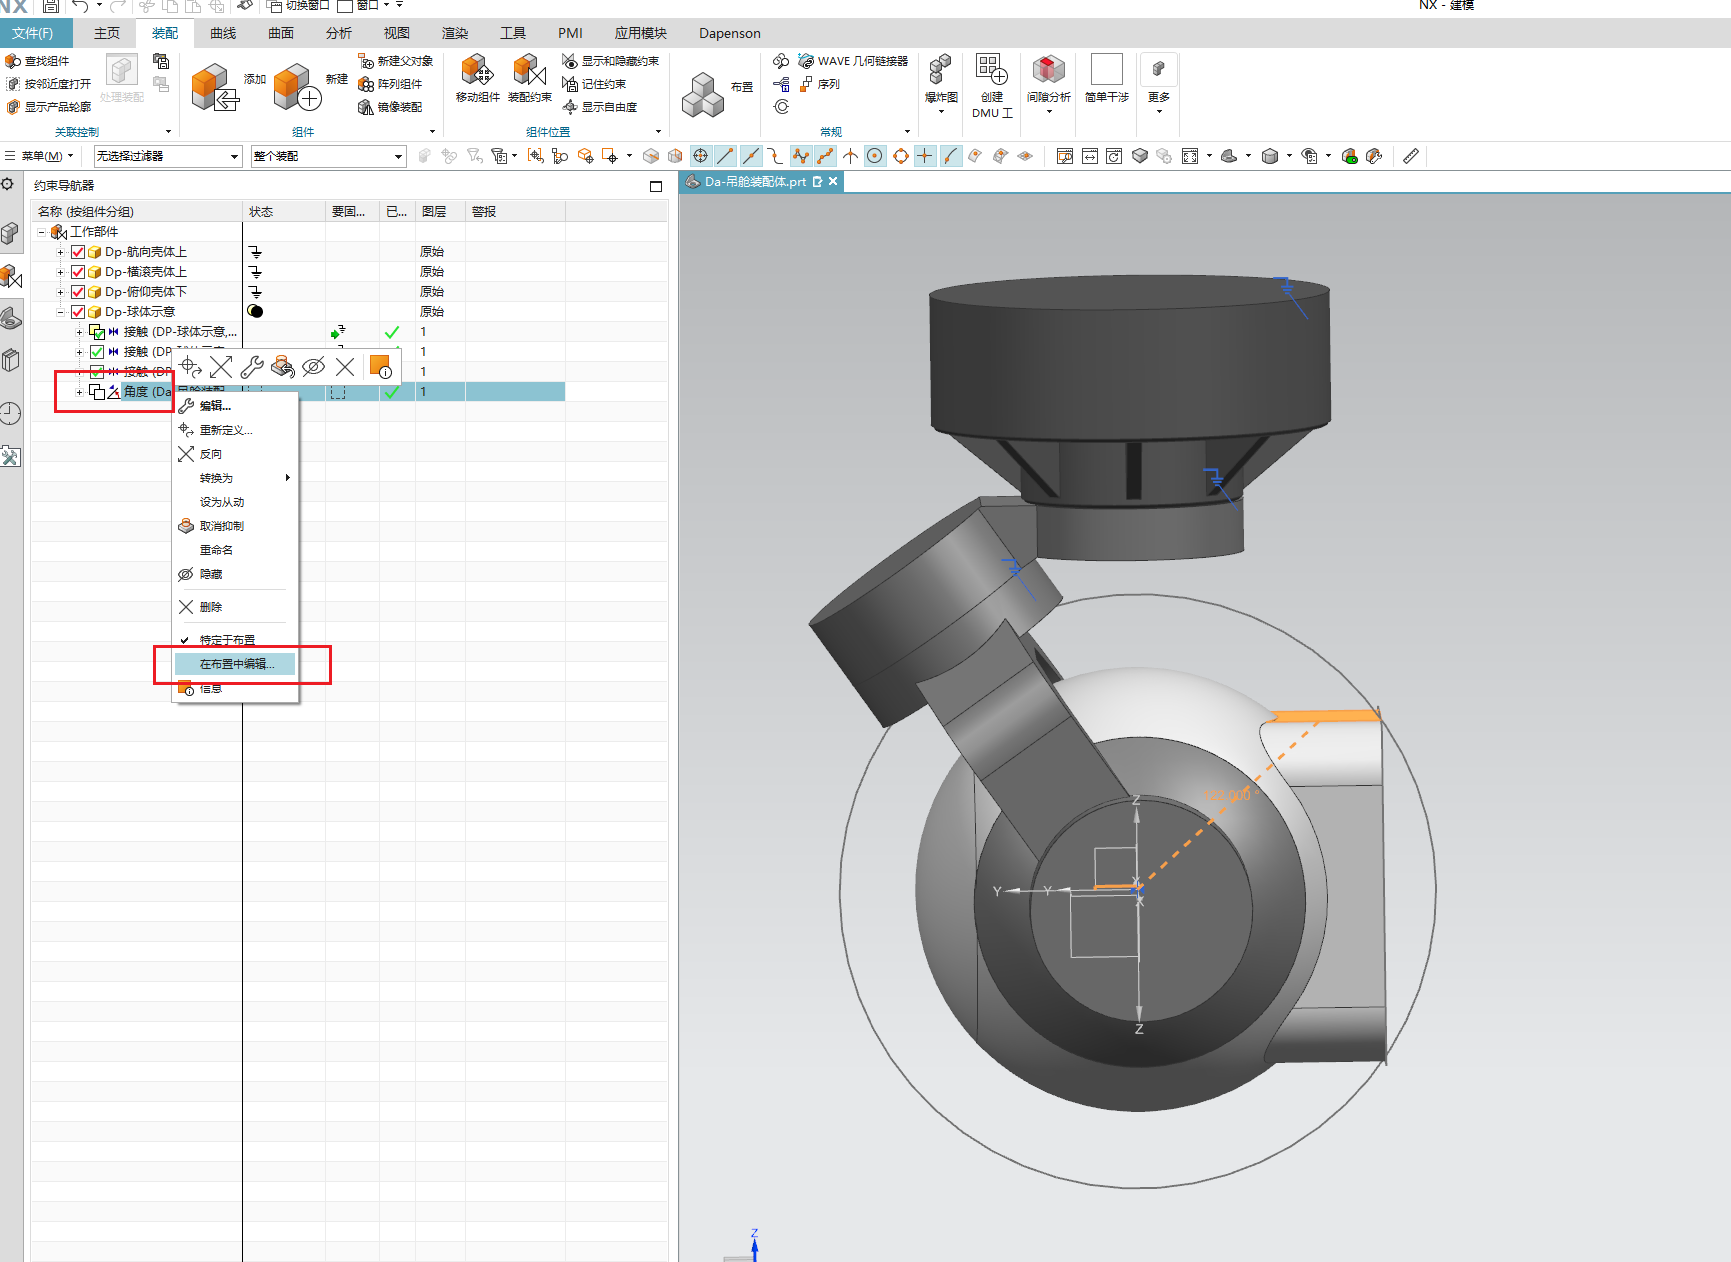Open the 文件(F) file menu button
Screen dimensions: 1731x1262
[33, 33]
